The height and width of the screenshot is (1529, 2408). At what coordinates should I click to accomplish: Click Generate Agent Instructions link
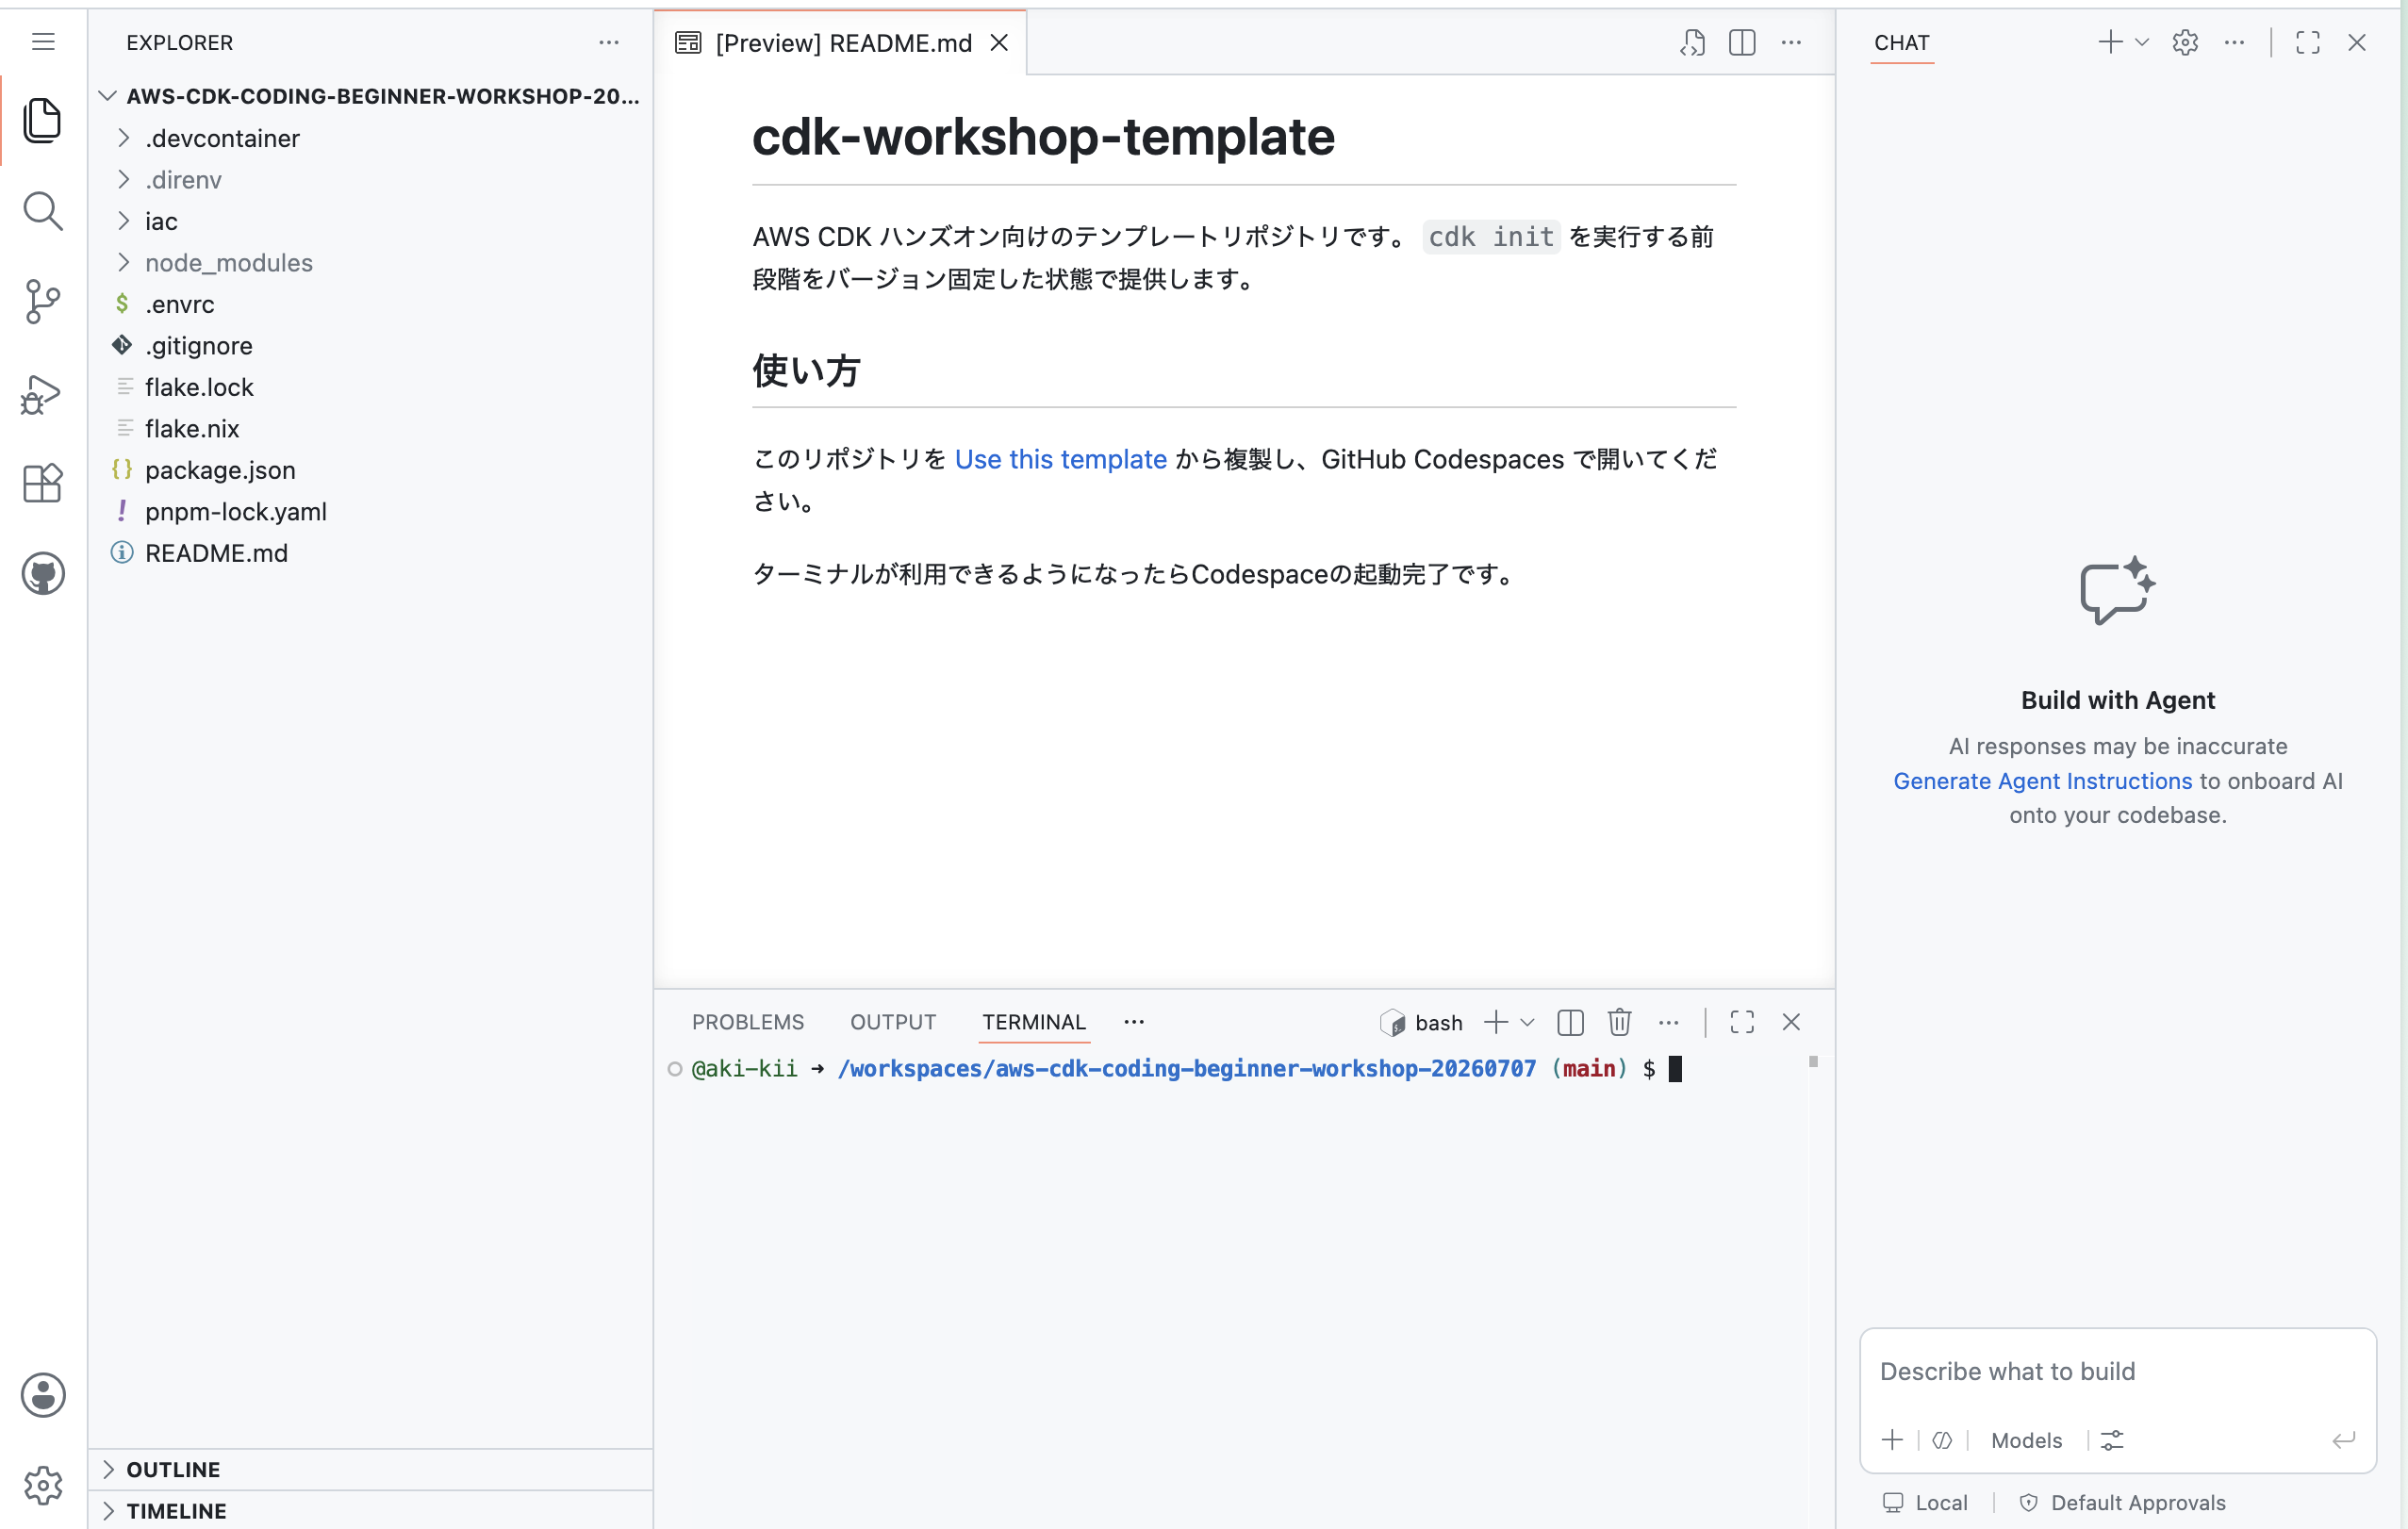click(x=2042, y=781)
